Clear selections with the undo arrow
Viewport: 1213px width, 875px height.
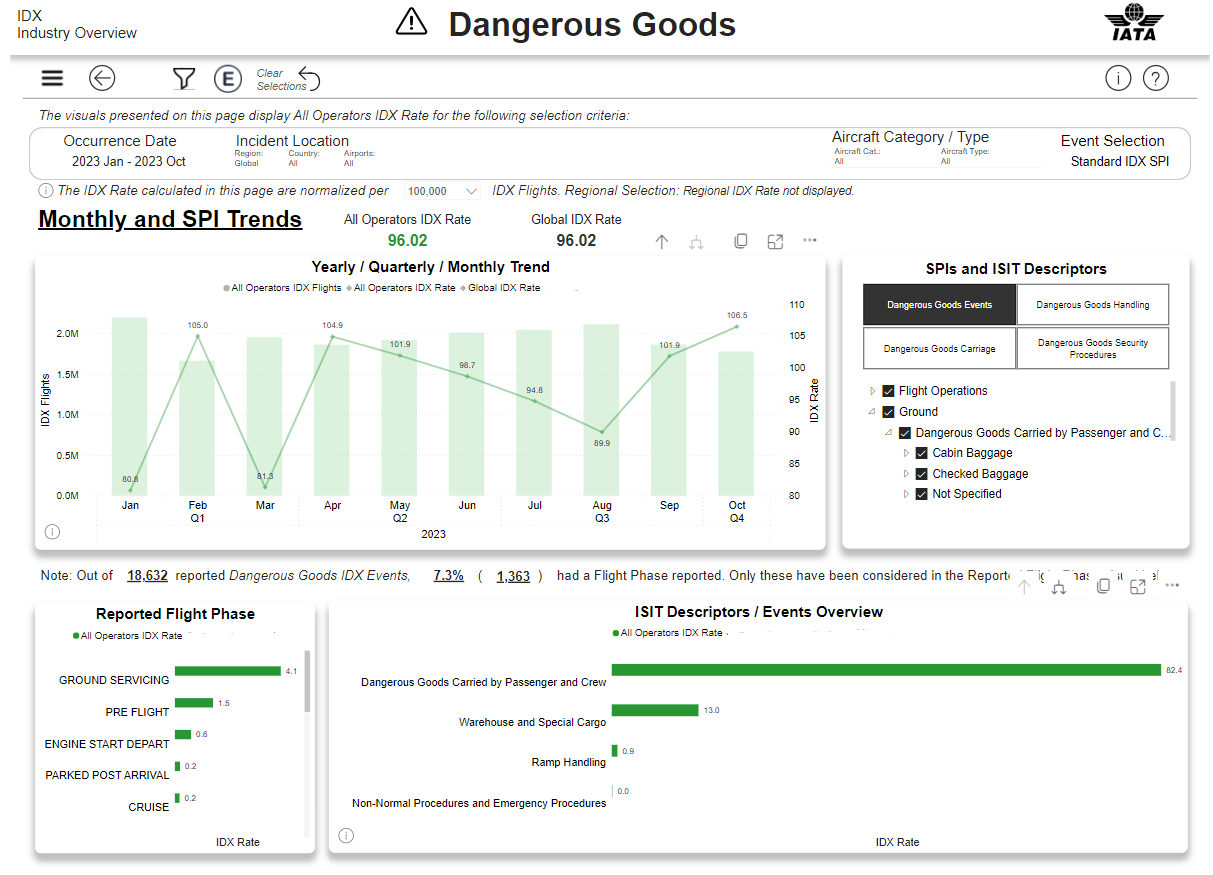pyautogui.click(x=309, y=80)
